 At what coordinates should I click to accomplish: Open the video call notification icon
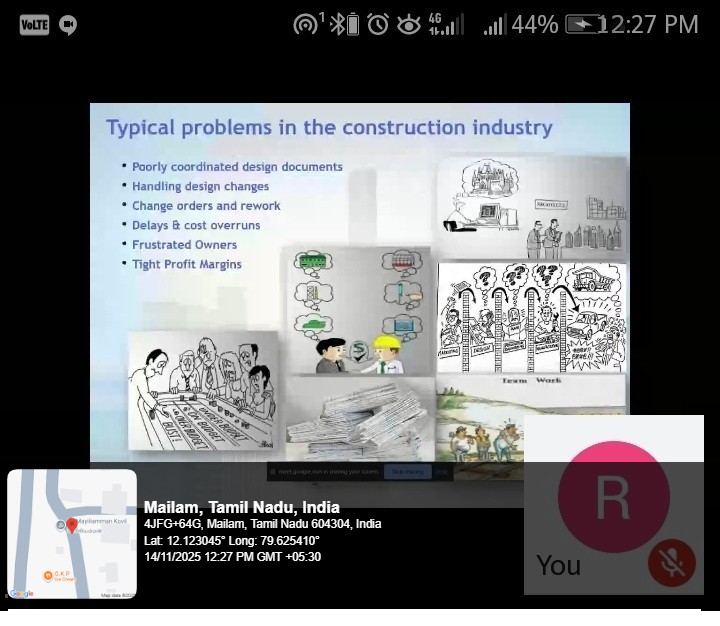tap(68, 25)
